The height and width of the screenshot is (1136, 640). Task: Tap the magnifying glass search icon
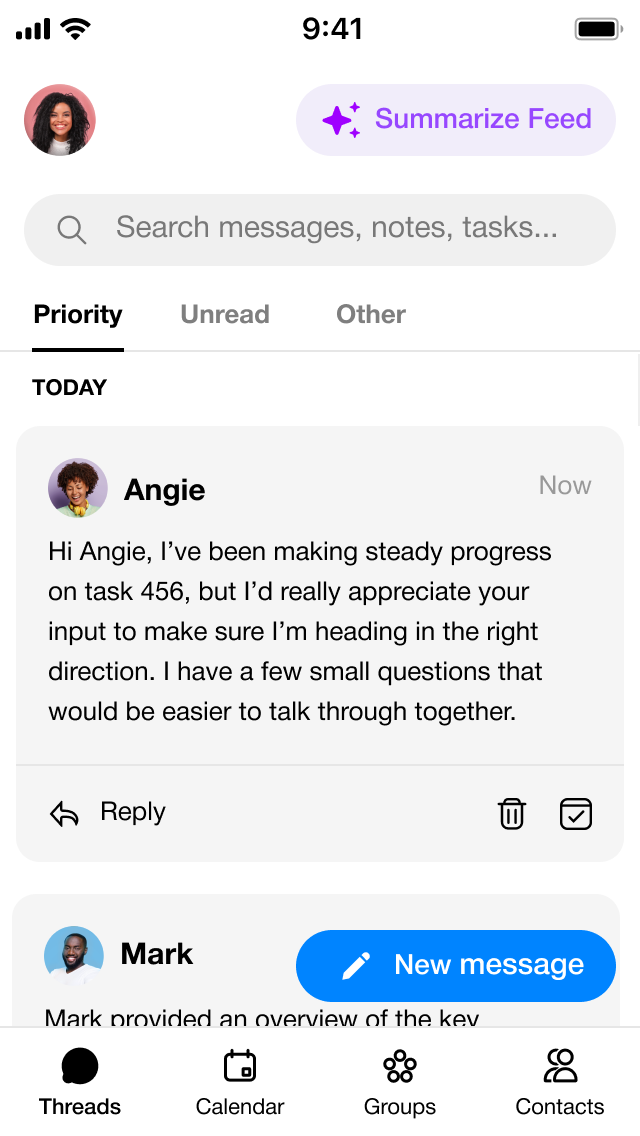point(71,230)
